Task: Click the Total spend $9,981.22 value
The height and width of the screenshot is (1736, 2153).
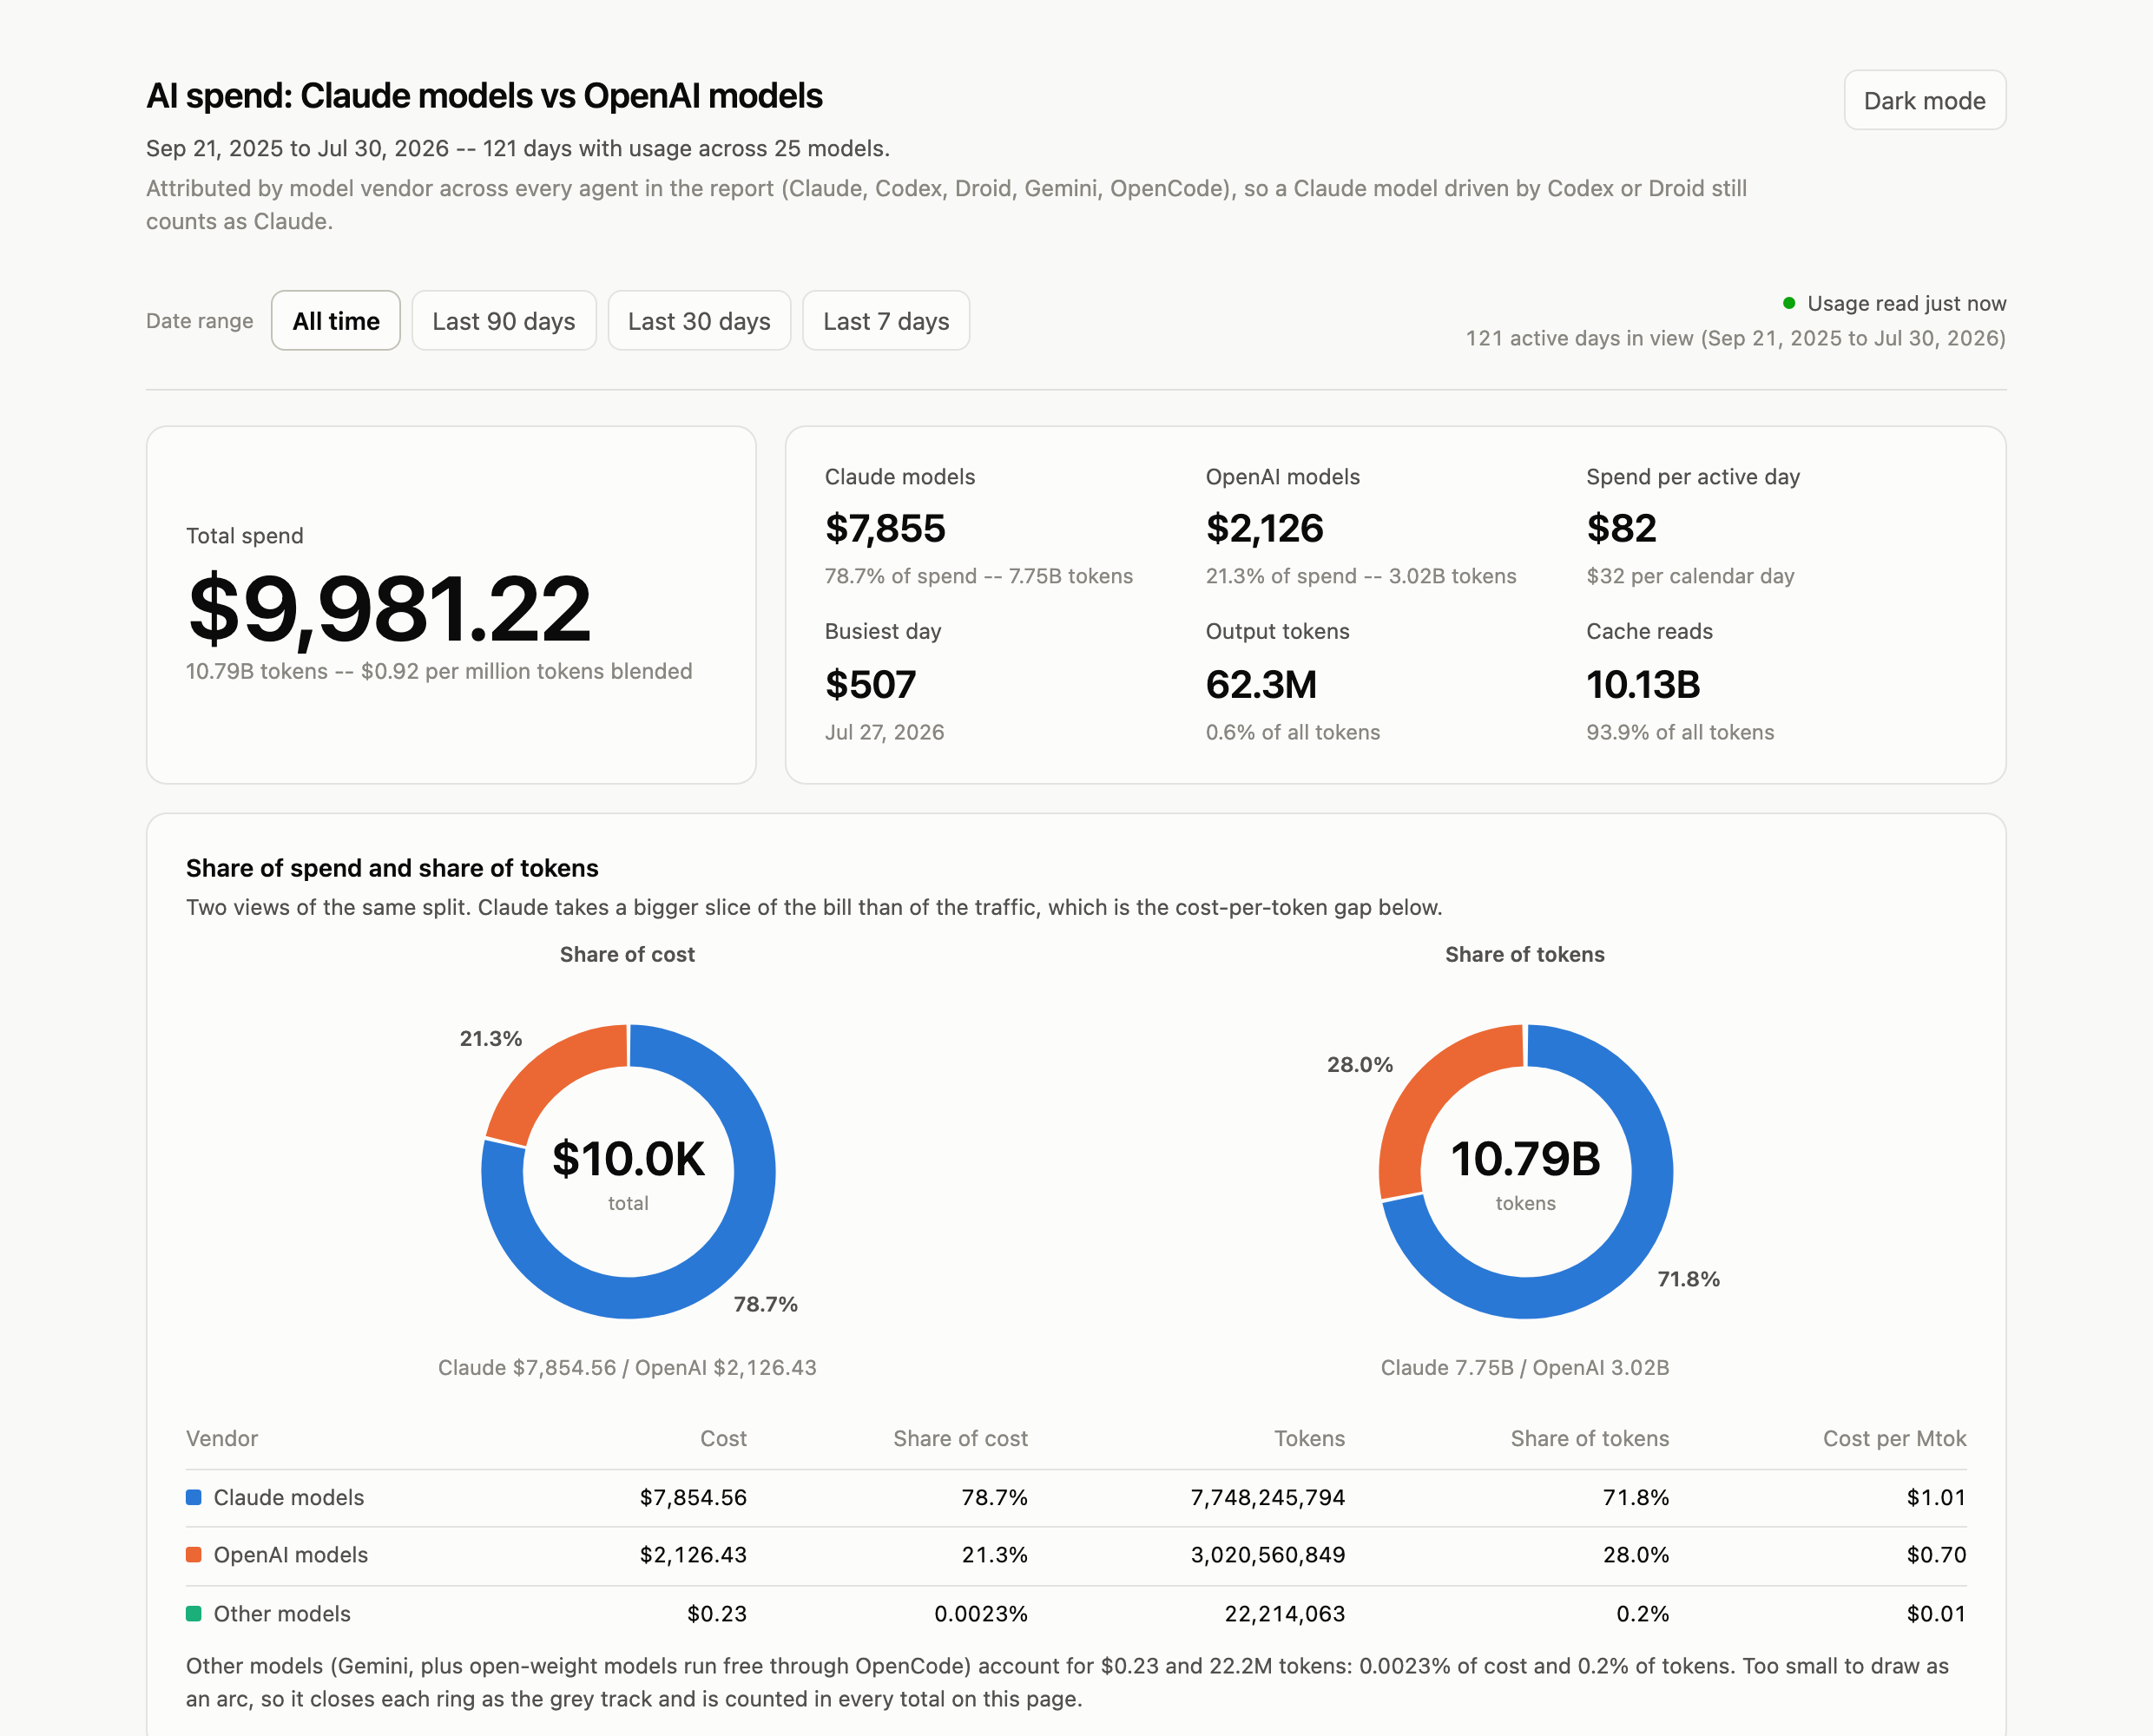Action: point(390,608)
